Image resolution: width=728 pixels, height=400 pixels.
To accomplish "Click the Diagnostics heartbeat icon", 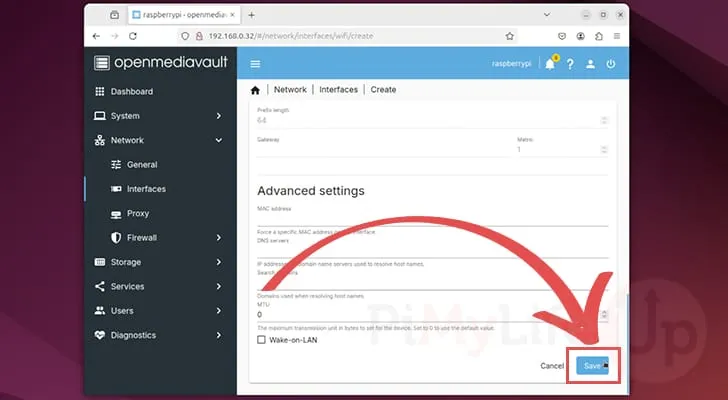I will click(x=100, y=335).
